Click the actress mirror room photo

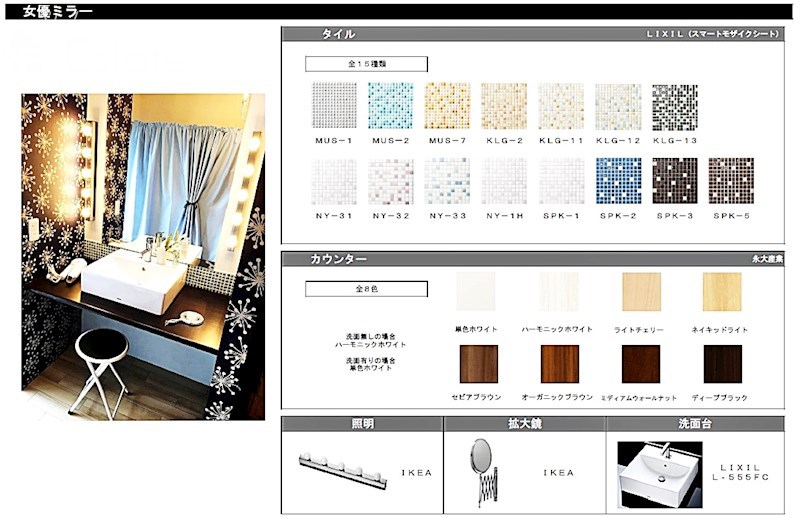[x=143, y=256]
